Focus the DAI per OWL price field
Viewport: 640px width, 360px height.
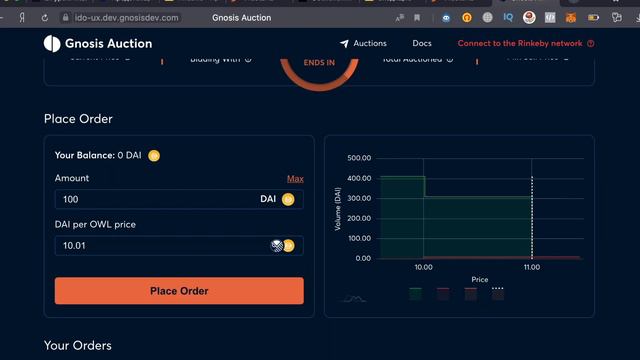click(x=179, y=246)
